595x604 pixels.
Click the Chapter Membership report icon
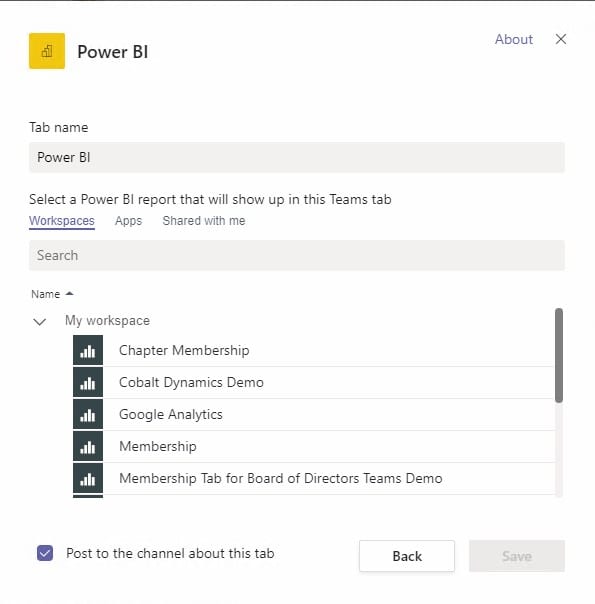(88, 350)
